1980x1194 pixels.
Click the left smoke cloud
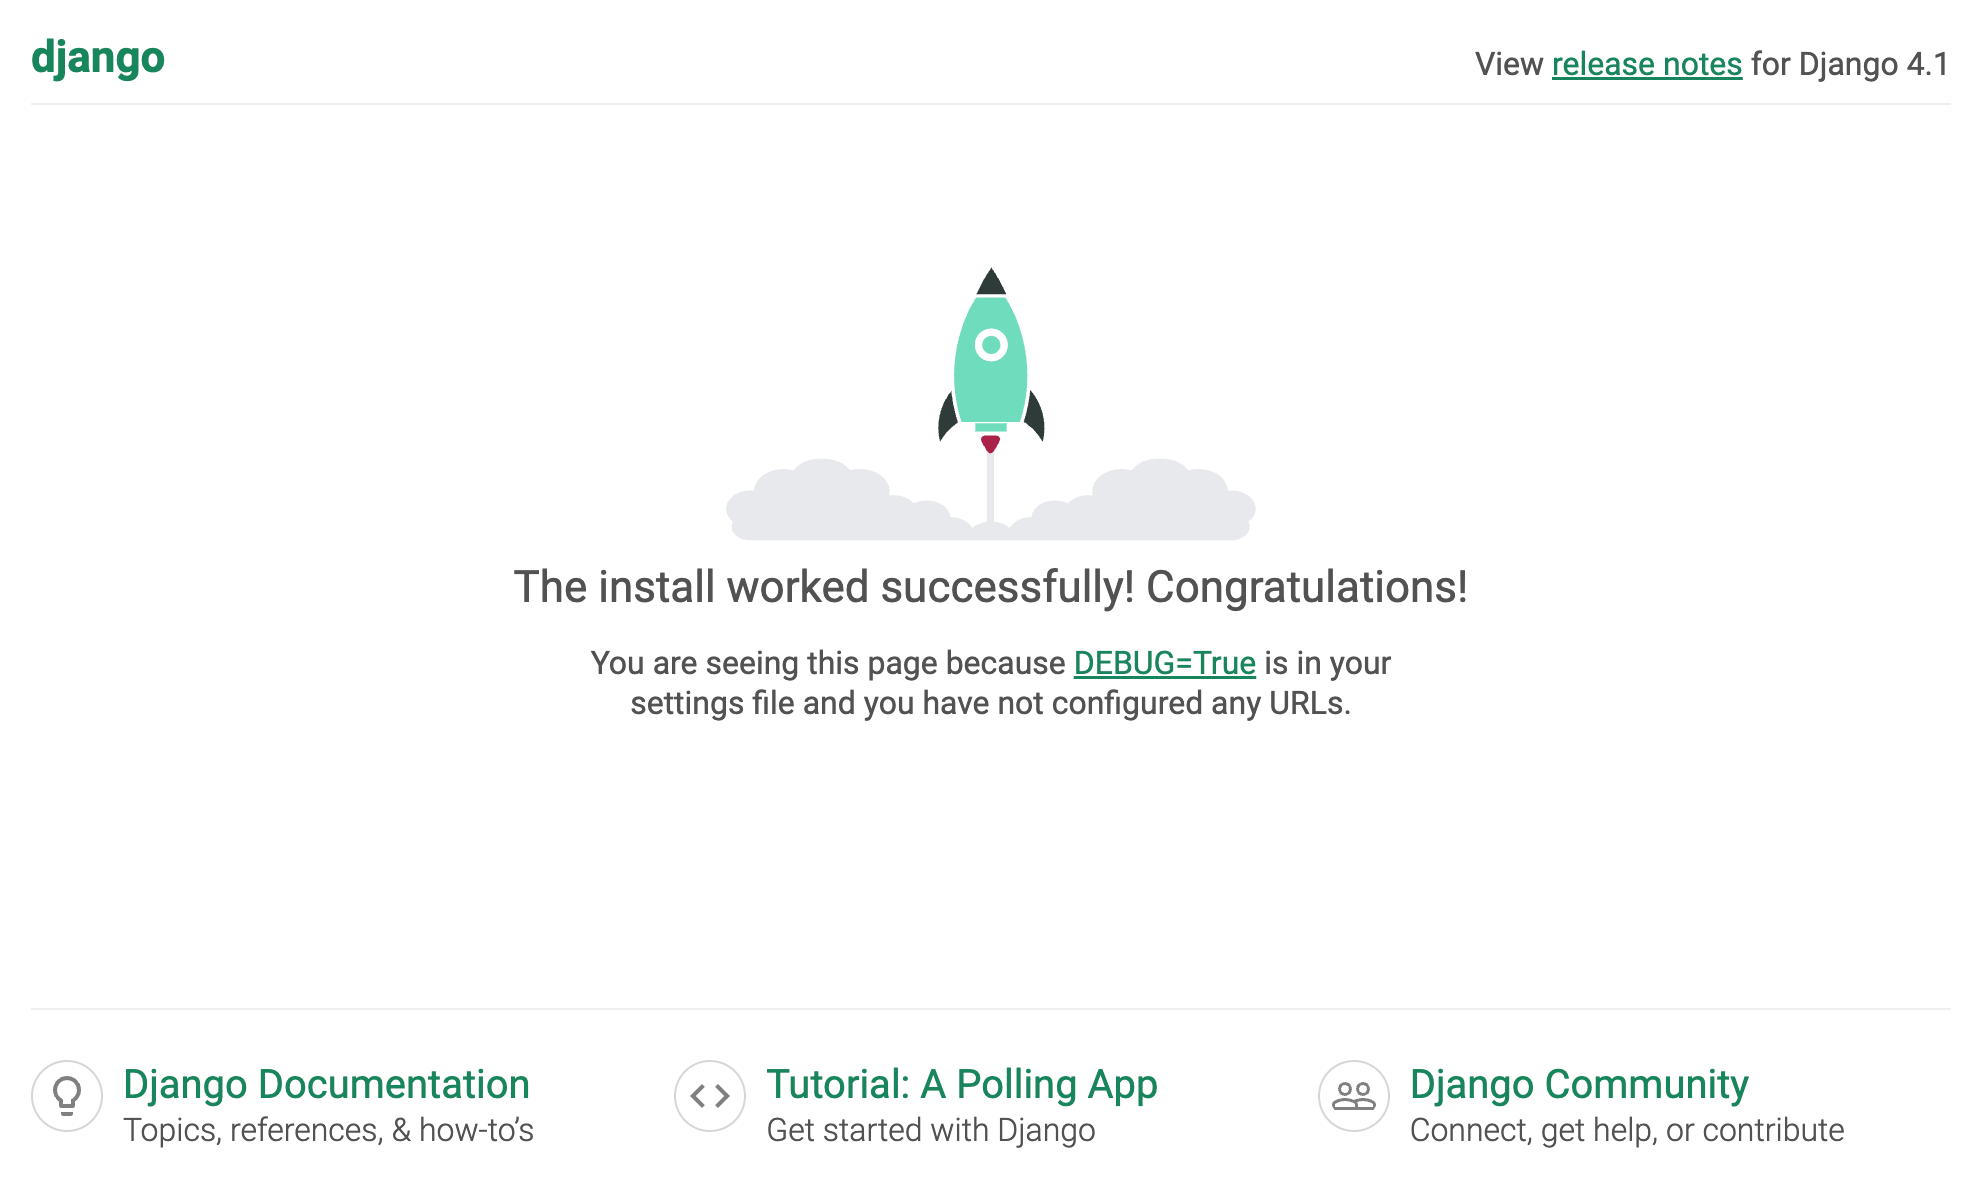pos(830,505)
